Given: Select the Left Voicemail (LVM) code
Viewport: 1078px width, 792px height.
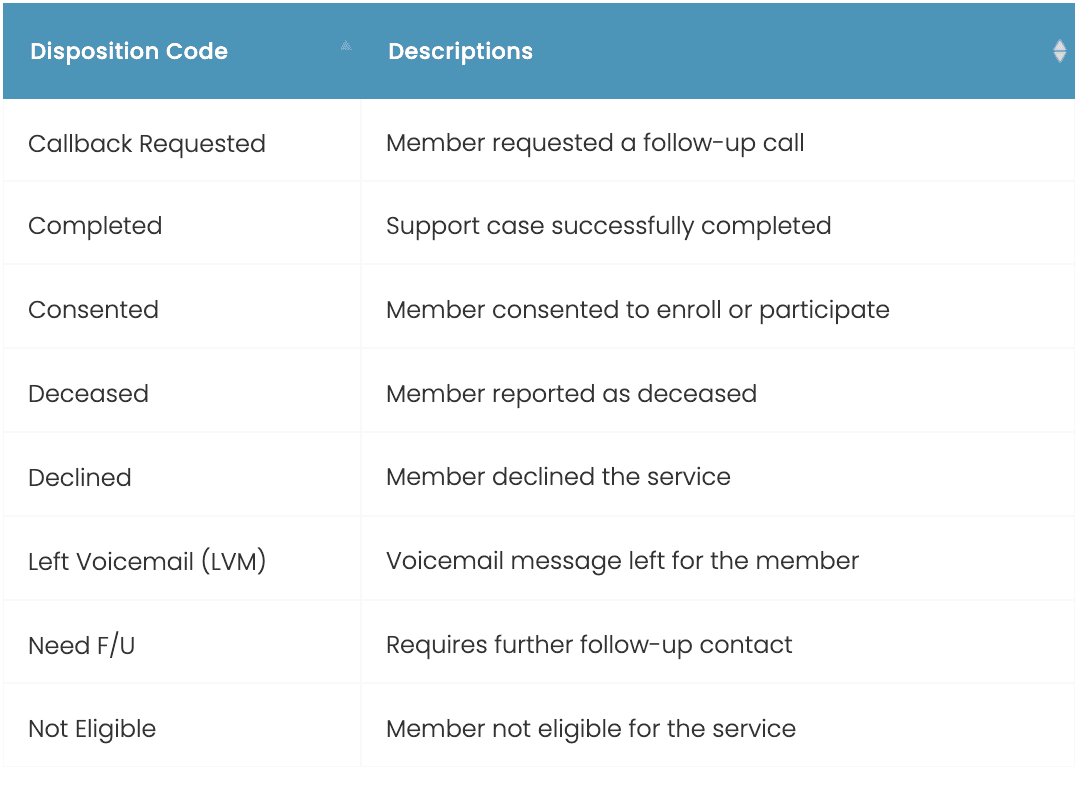Looking at the screenshot, I should point(147,561).
